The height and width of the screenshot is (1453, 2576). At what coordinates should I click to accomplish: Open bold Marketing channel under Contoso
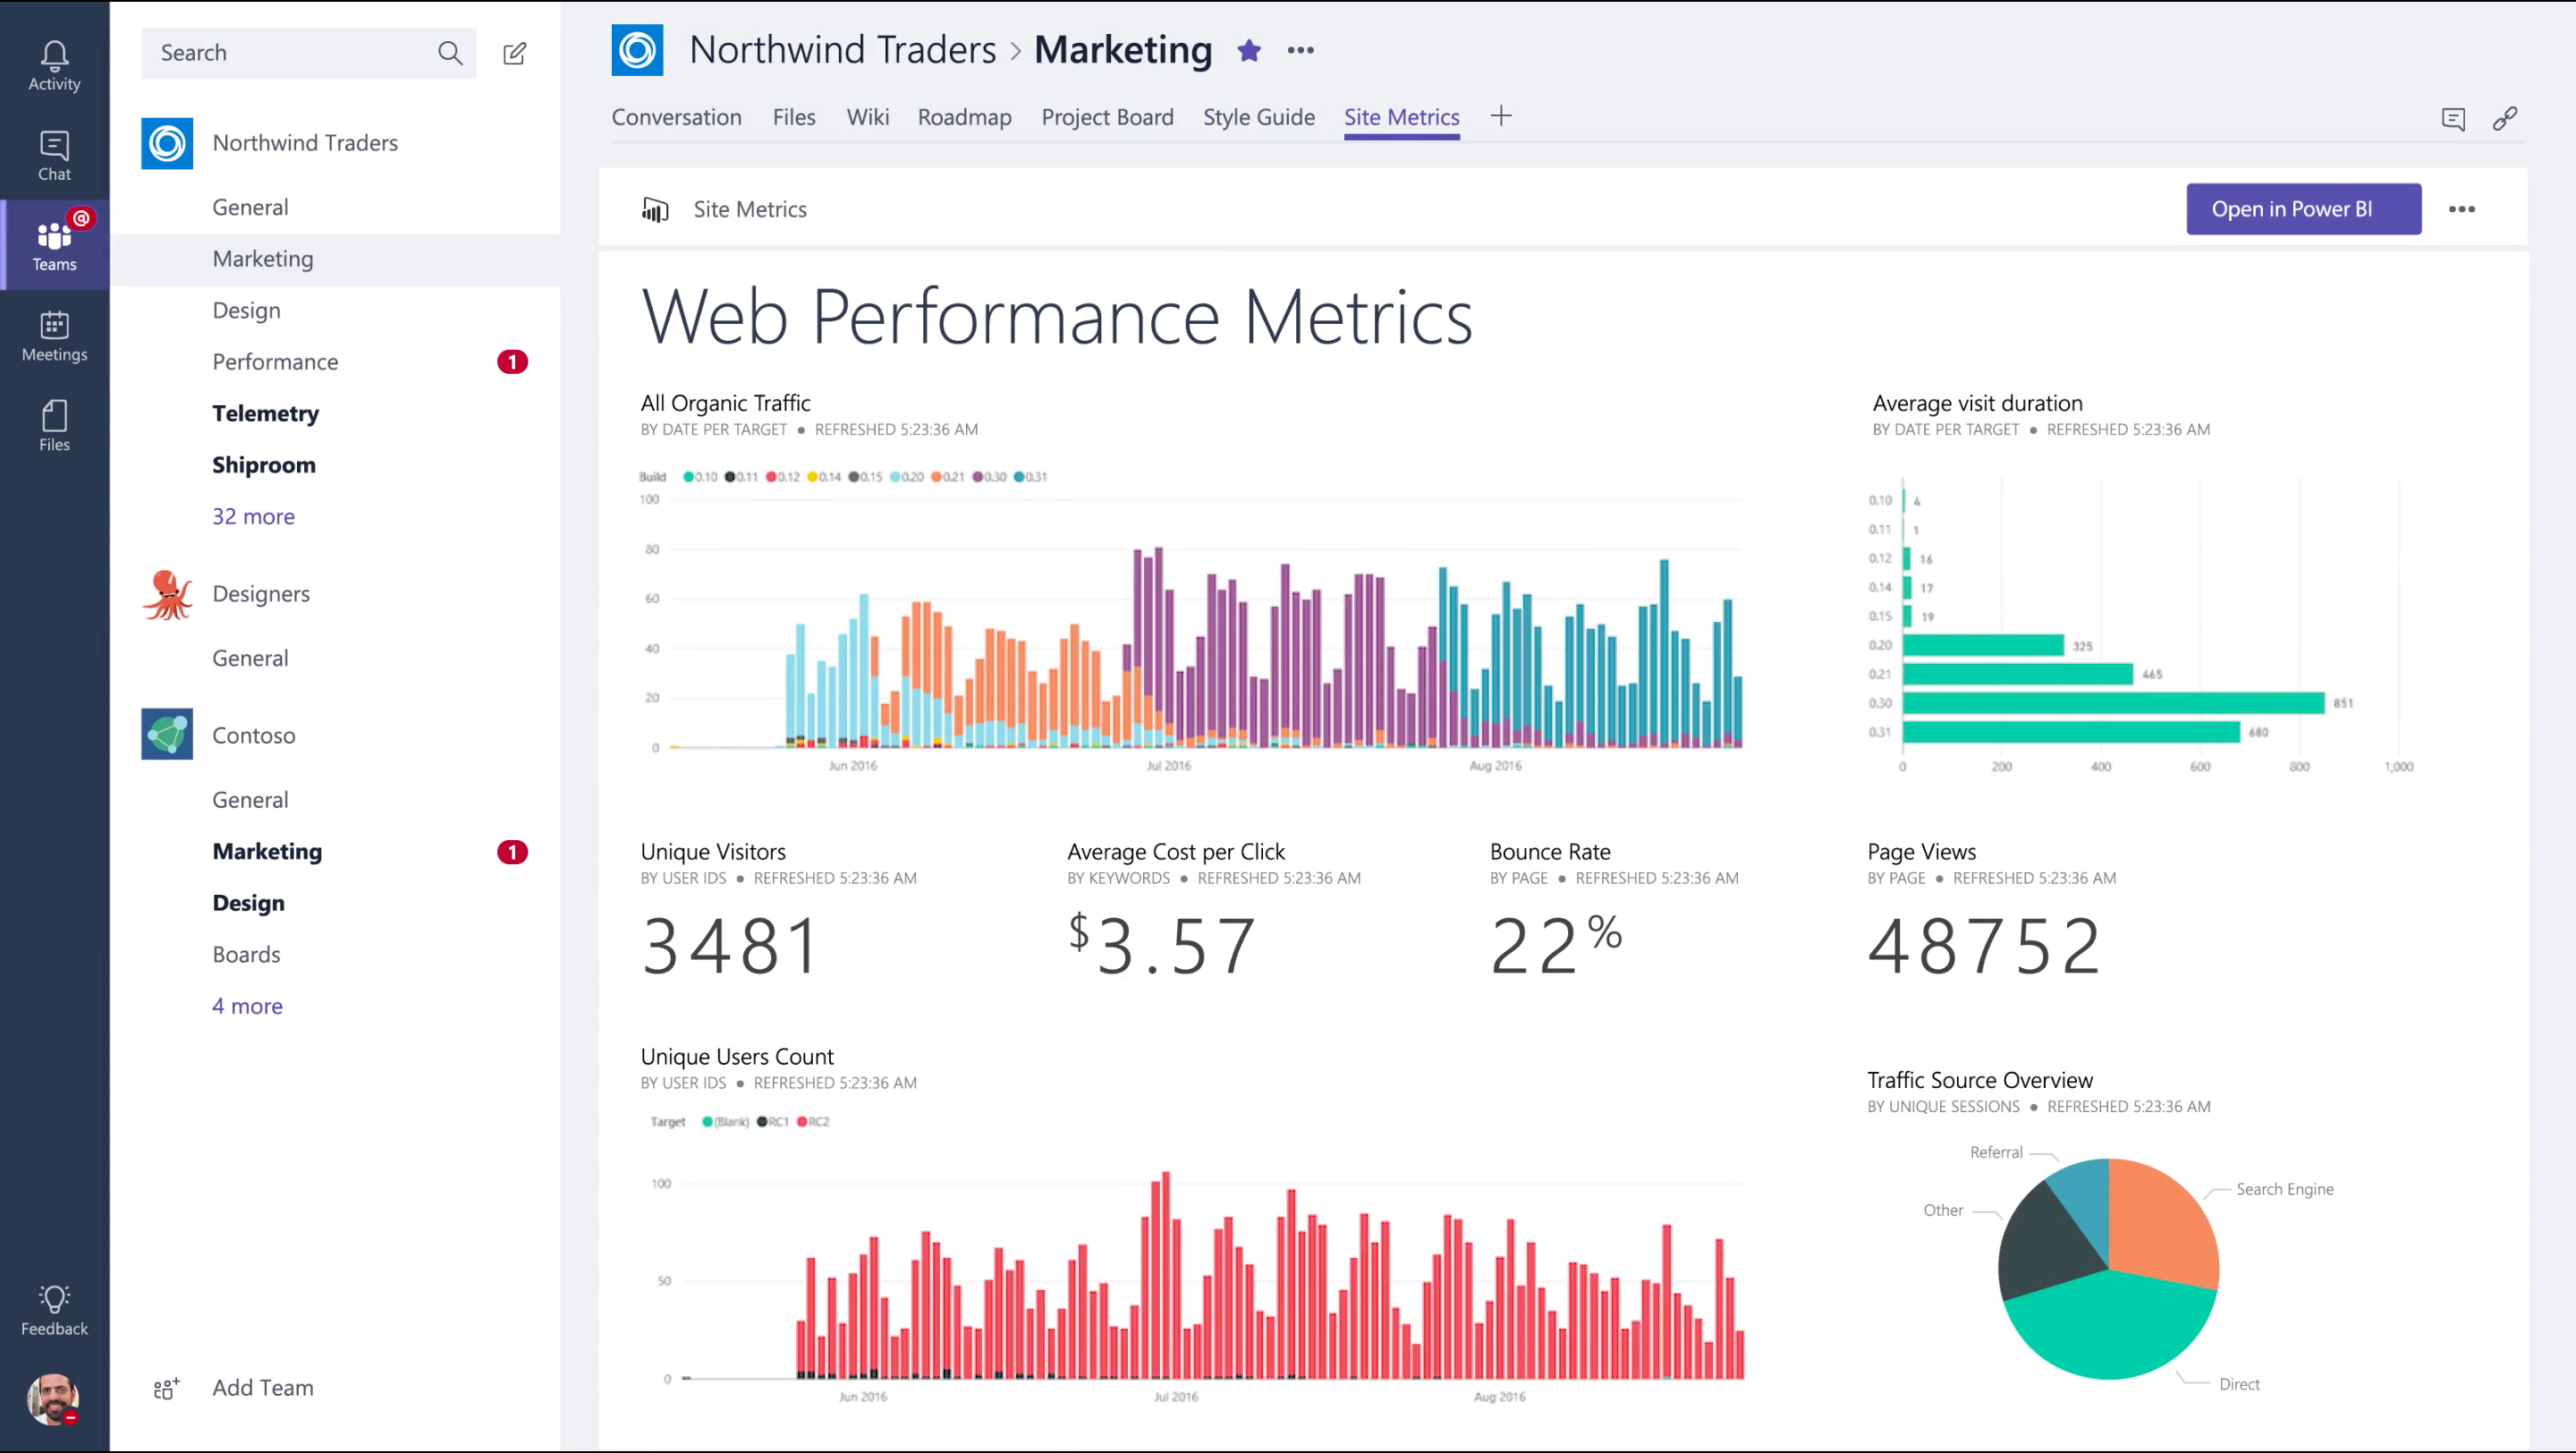click(267, 852)
